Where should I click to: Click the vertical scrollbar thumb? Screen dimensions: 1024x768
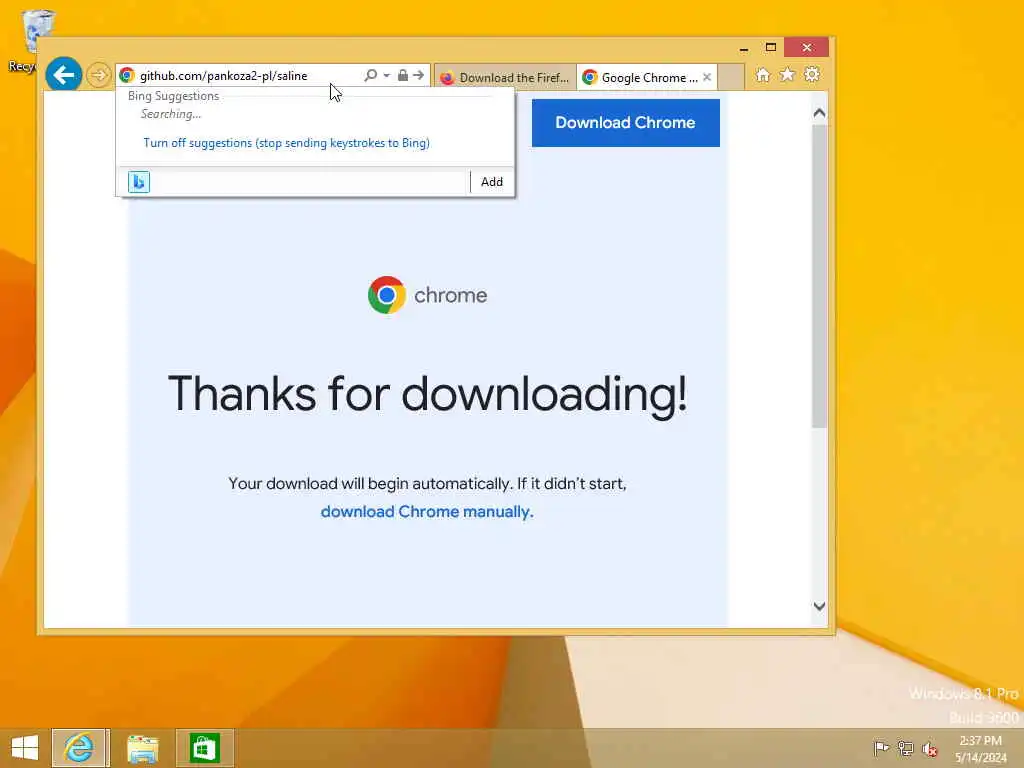click(820, 276)
